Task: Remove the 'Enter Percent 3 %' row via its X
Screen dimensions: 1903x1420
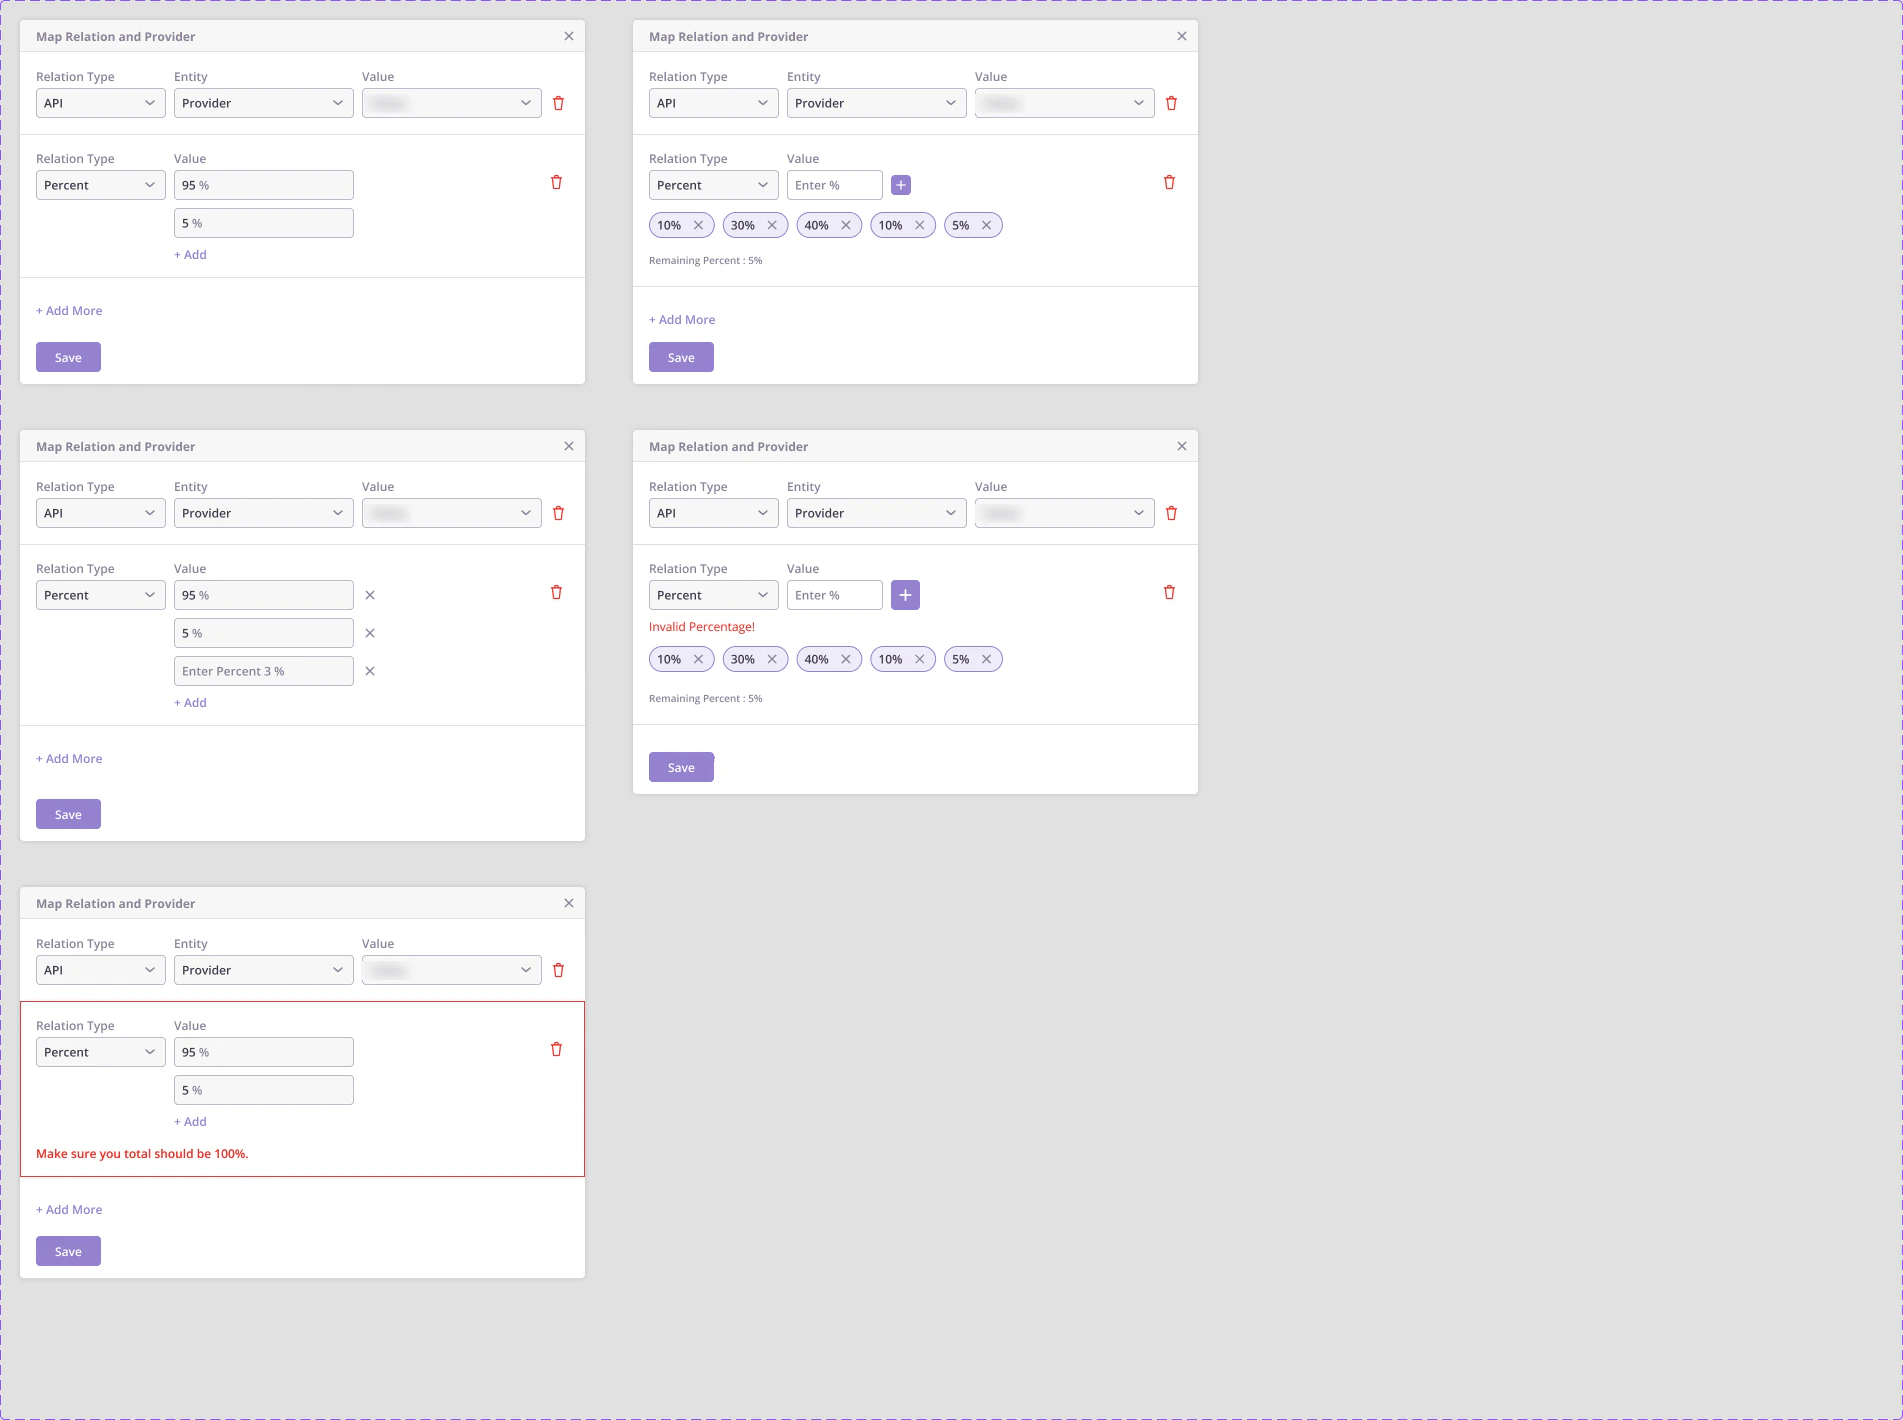Action: point(370,671)
